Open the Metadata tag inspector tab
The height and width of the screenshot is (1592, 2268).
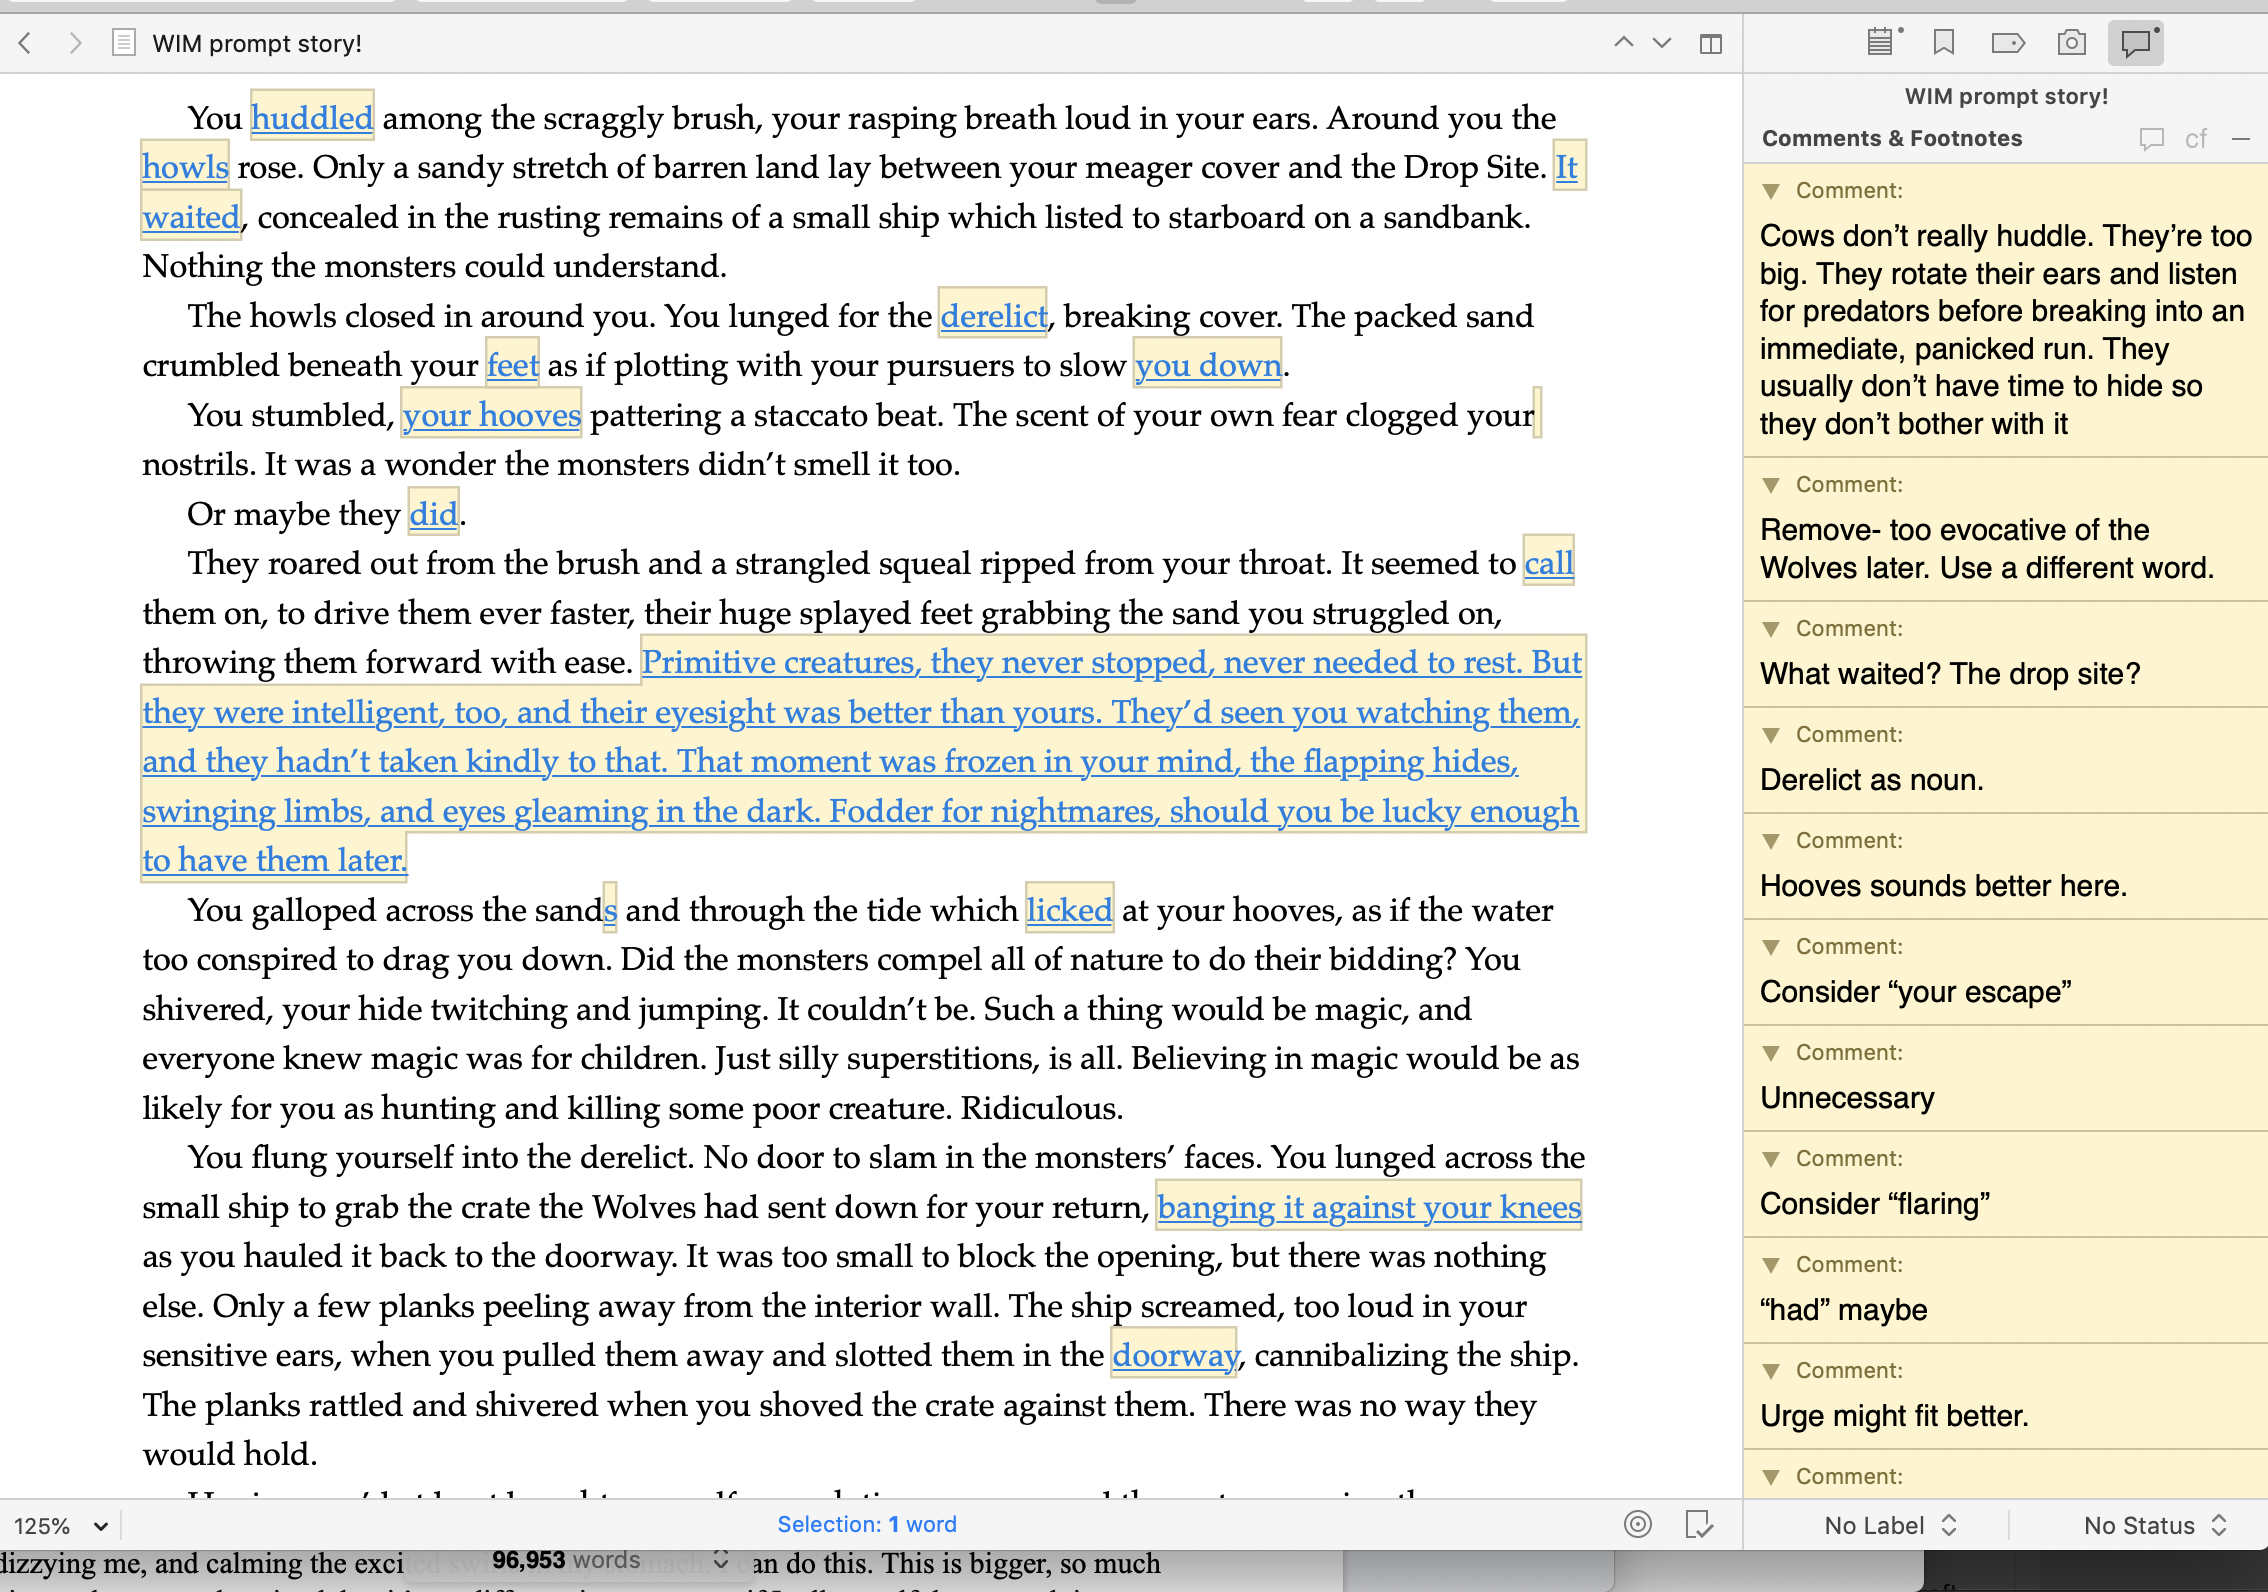pos(2008,42)
